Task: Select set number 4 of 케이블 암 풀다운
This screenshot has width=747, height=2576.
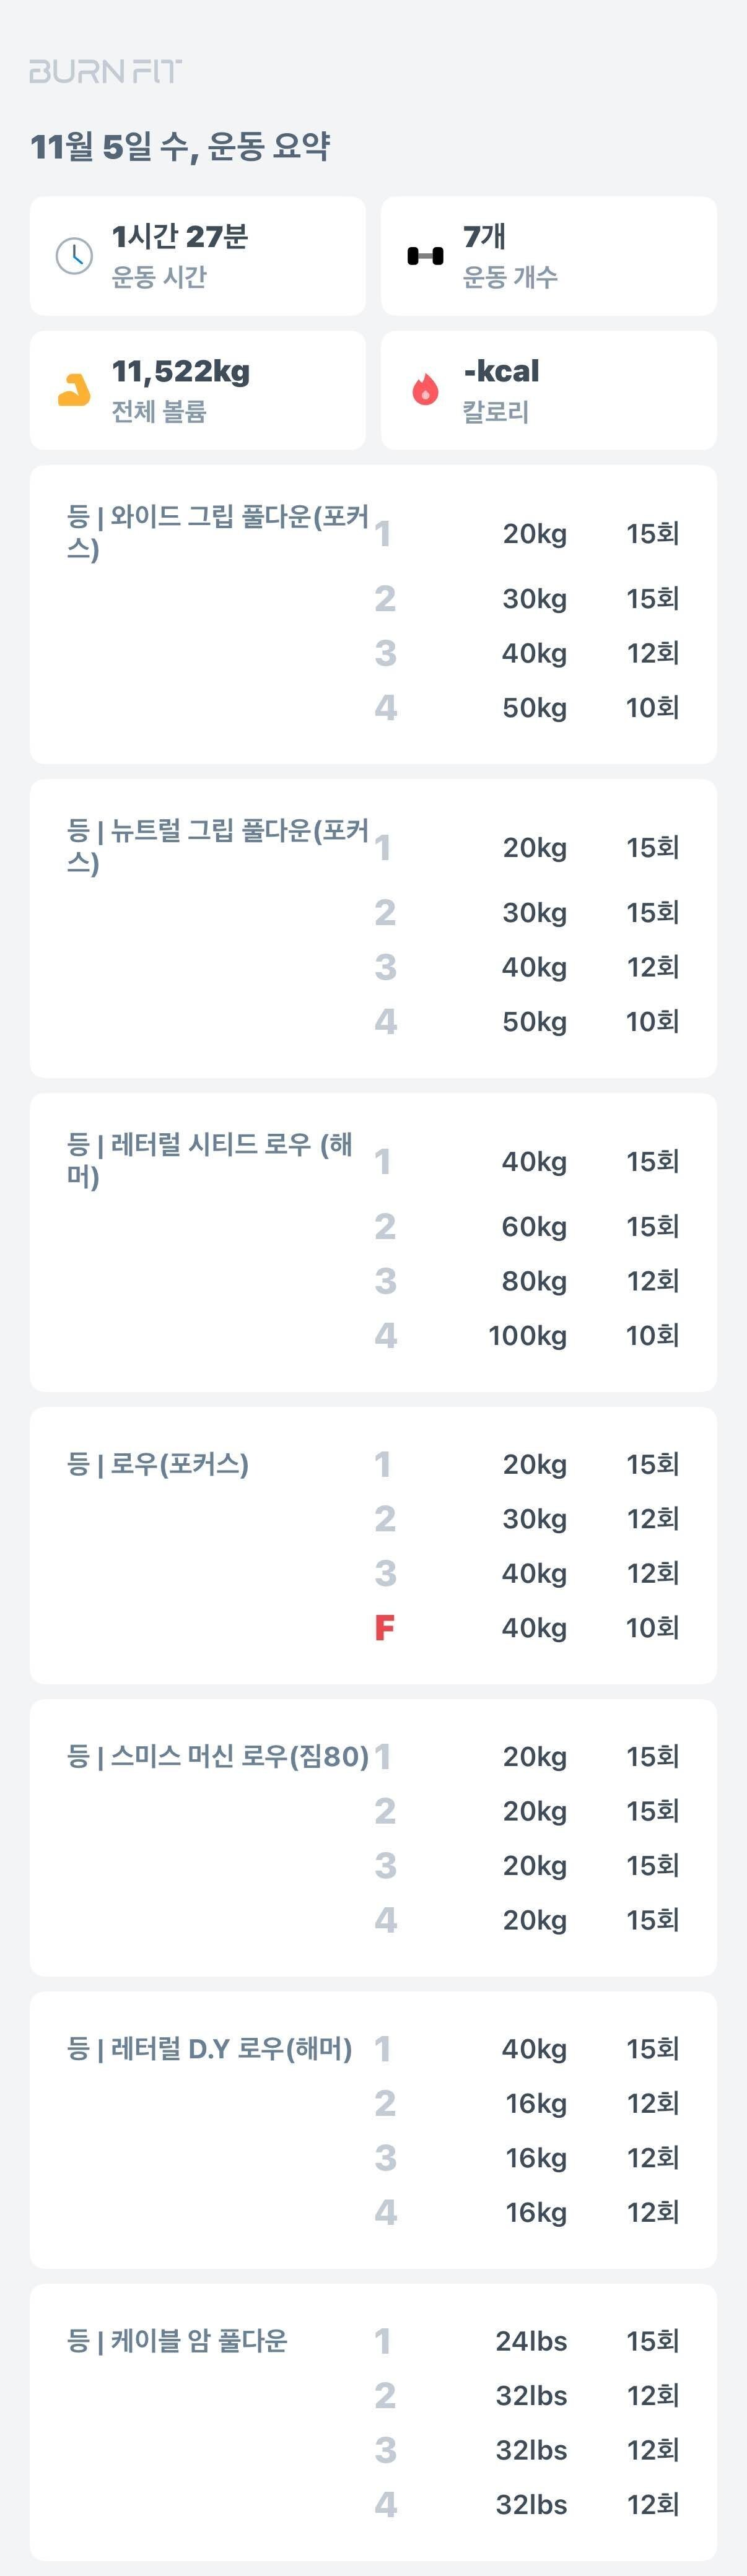Action: tap(385, 2505)
